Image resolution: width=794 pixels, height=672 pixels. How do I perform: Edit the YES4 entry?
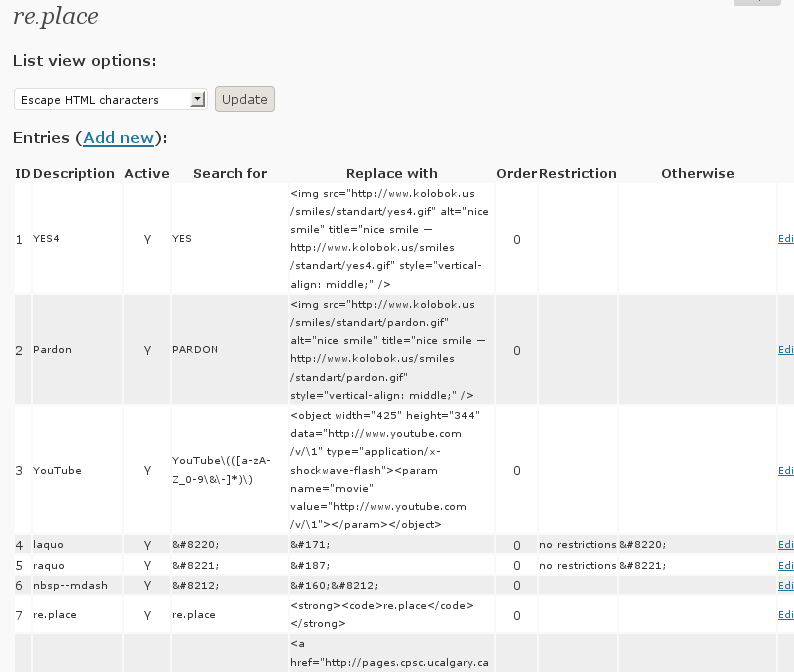point(786,239)
